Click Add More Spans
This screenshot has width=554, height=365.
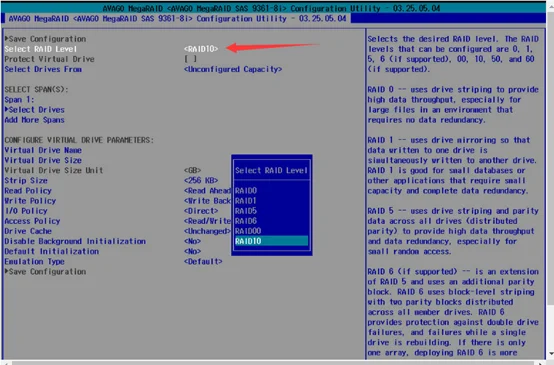tap(35, 120)
